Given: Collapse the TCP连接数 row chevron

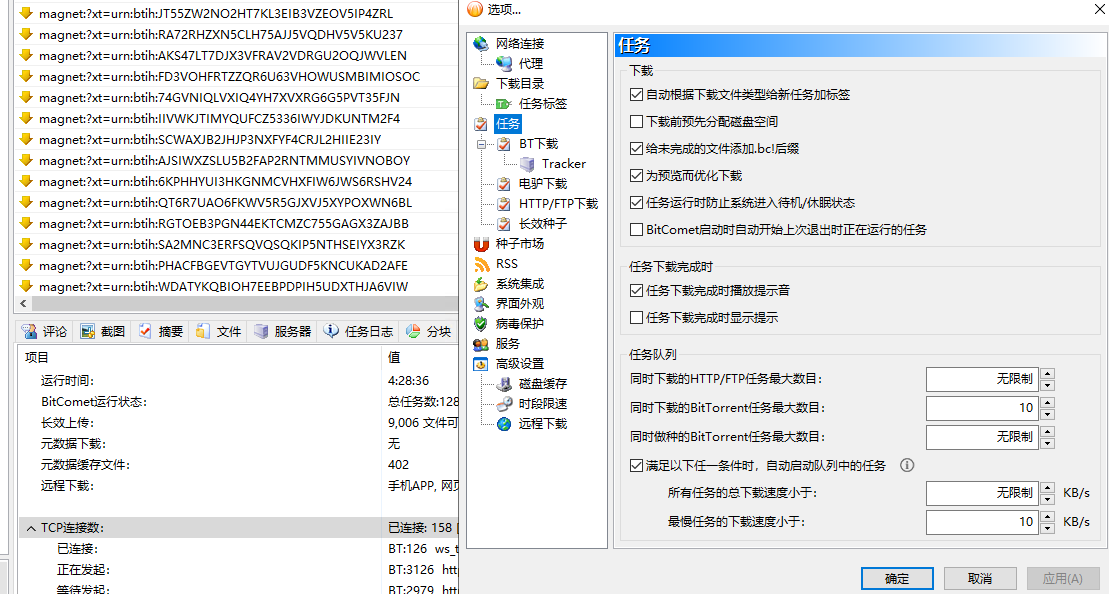Looking at the screenshot, I should click(31, 528).
